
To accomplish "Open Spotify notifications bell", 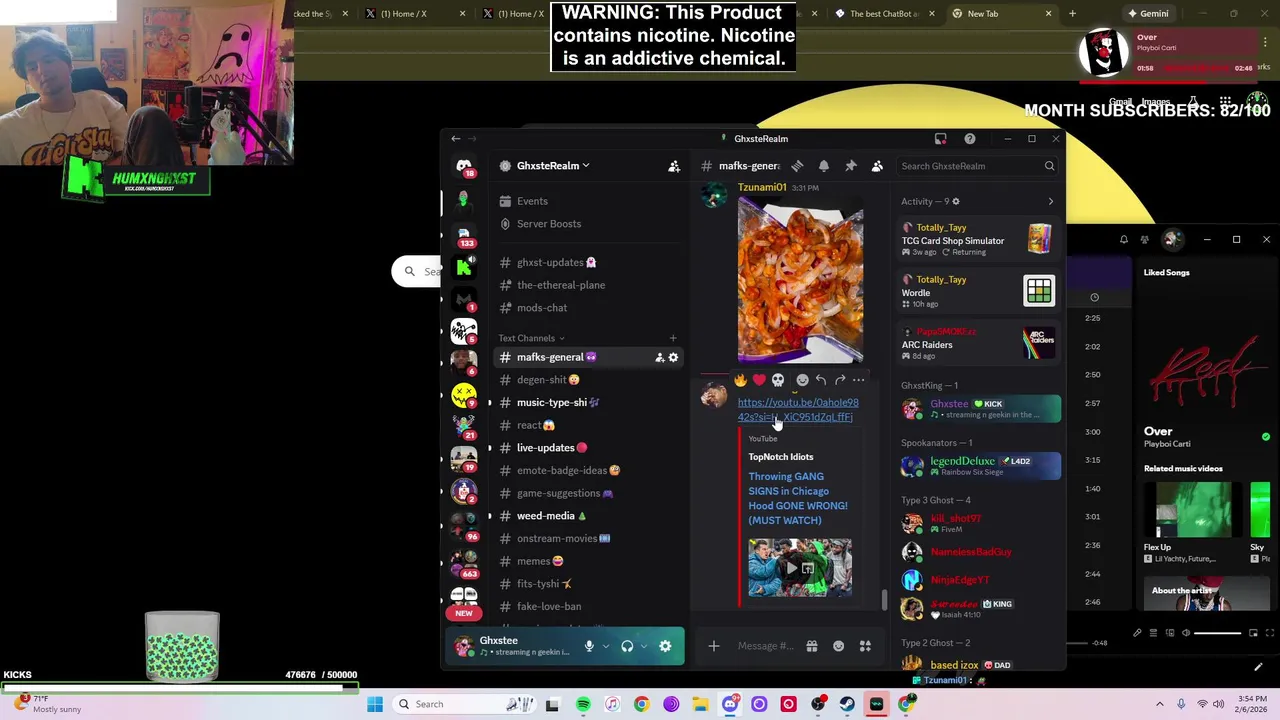I will pos(1124,240).
